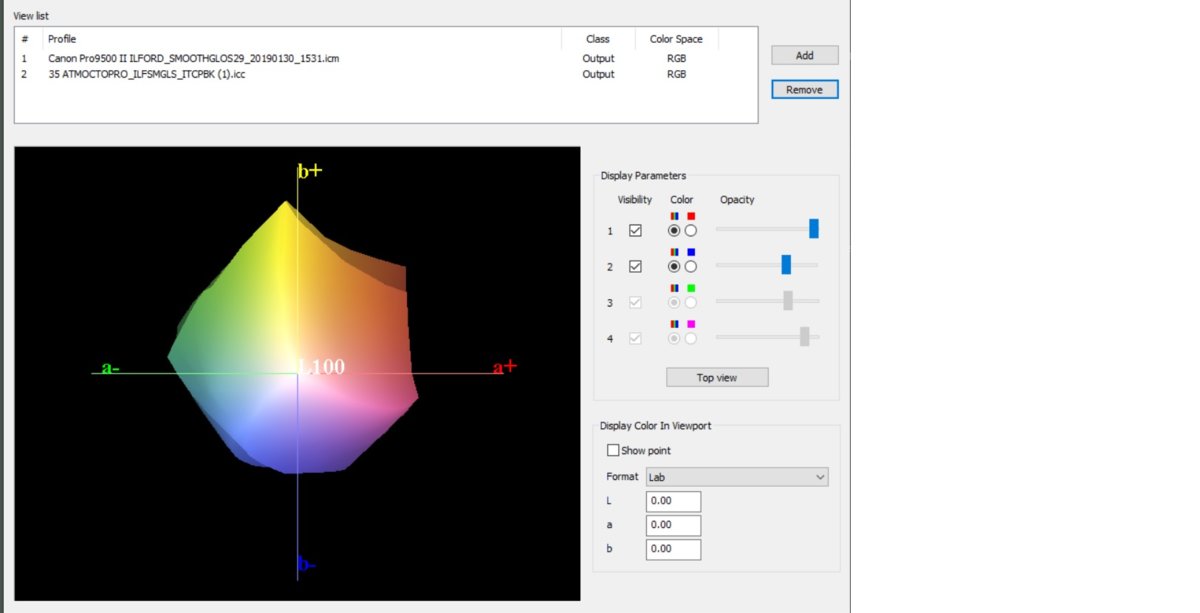Select solid red color radio for profile 1
The height and width of the screenshot is (613, 1200).
[x=690, y=231]
